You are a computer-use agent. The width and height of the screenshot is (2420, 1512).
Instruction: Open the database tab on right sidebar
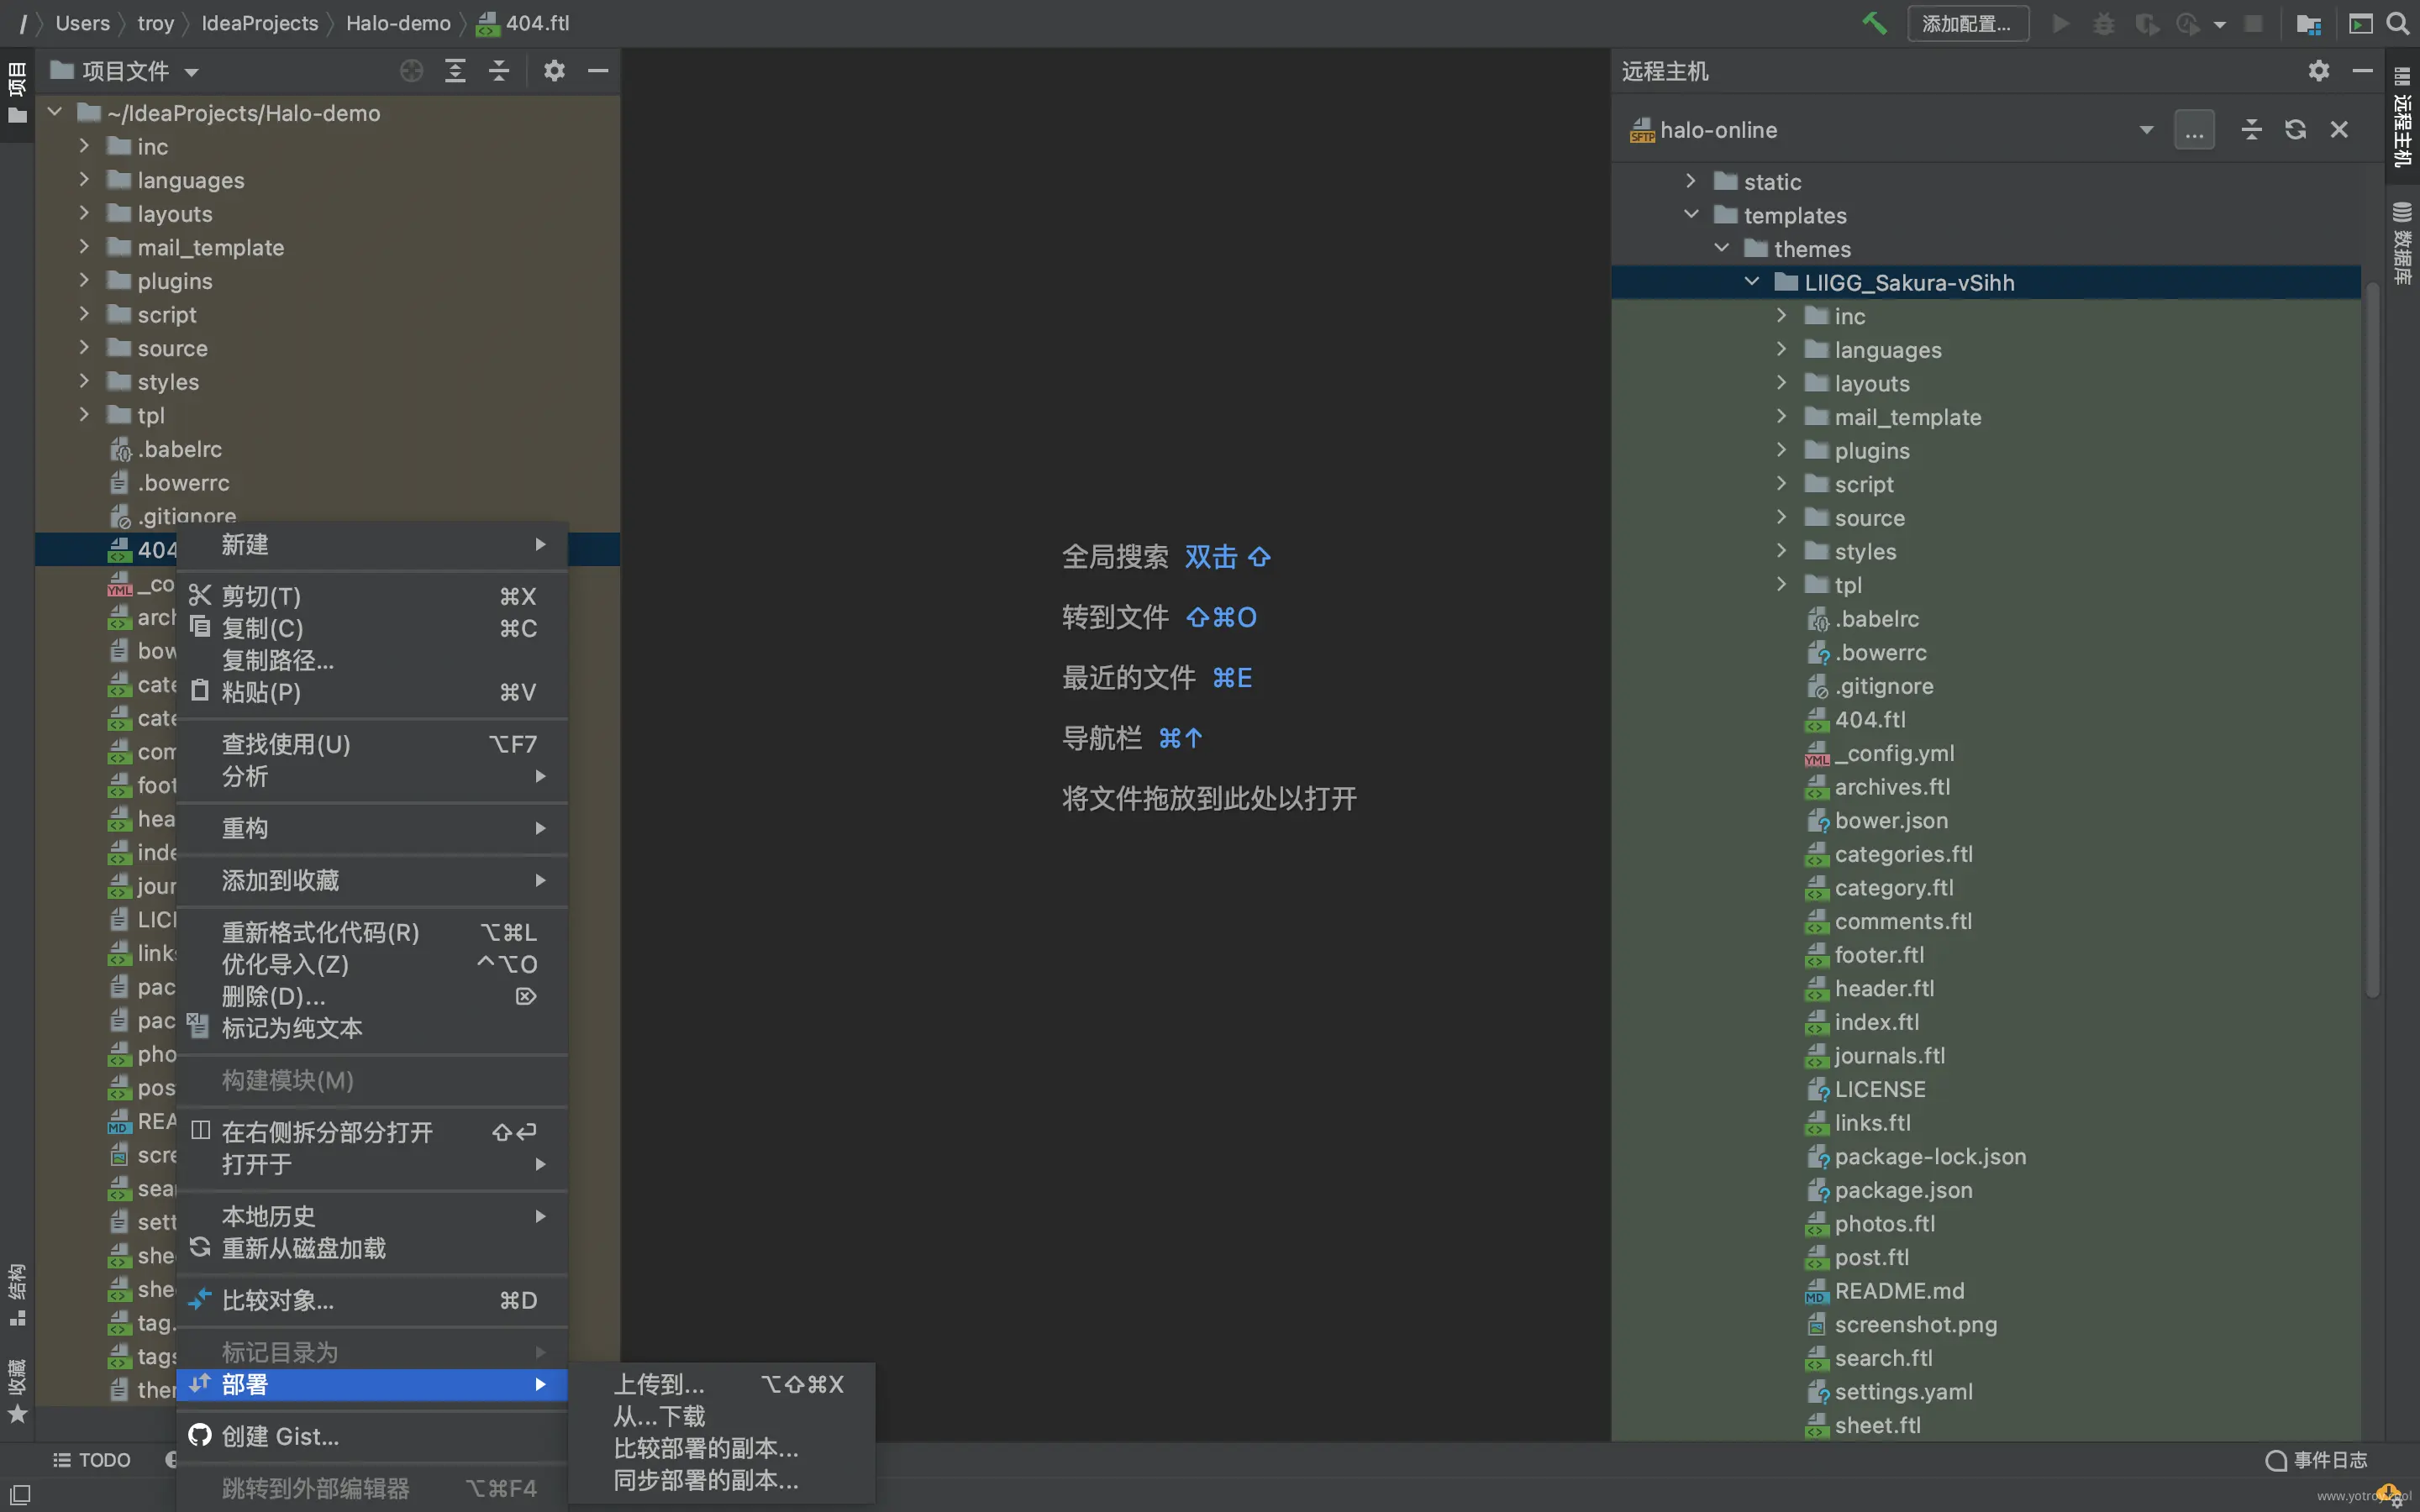(x=2402, y=243)
